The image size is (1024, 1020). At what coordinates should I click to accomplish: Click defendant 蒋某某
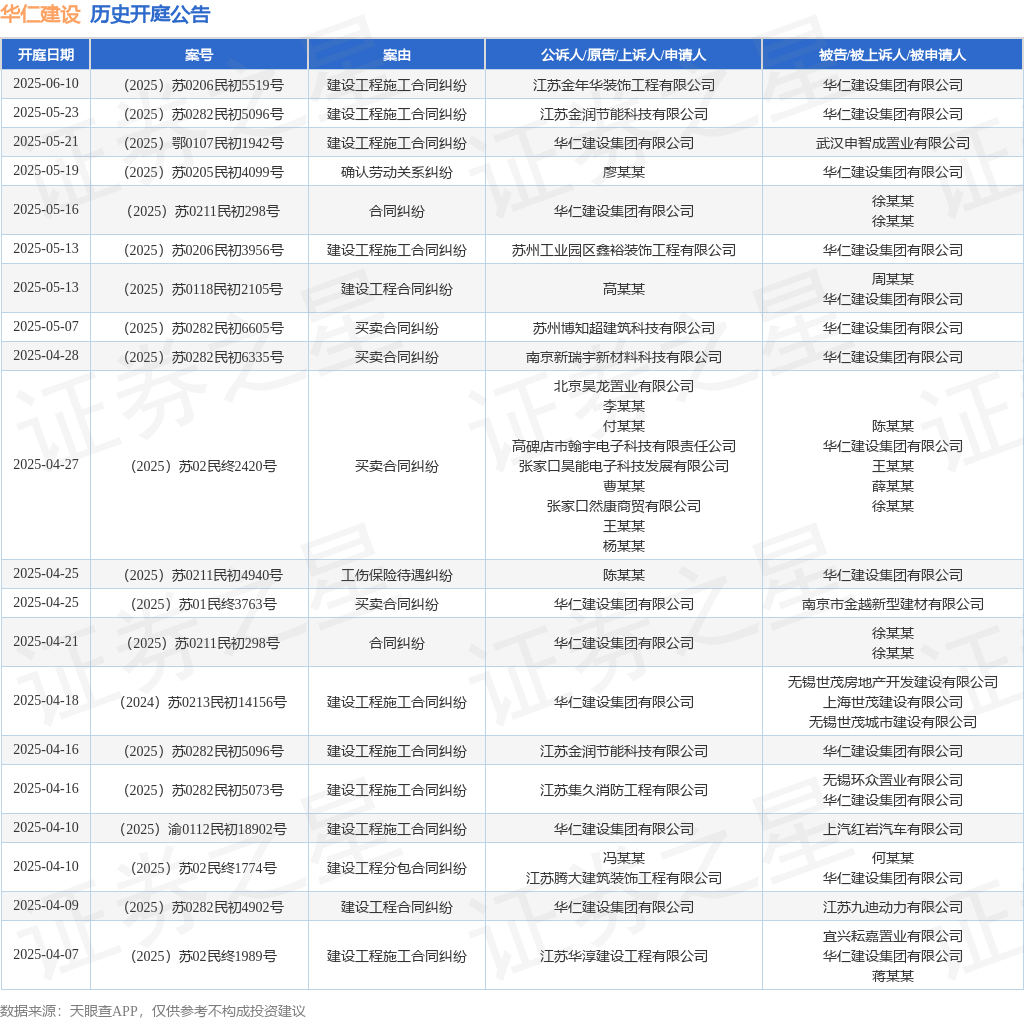(x=892, y=976)
